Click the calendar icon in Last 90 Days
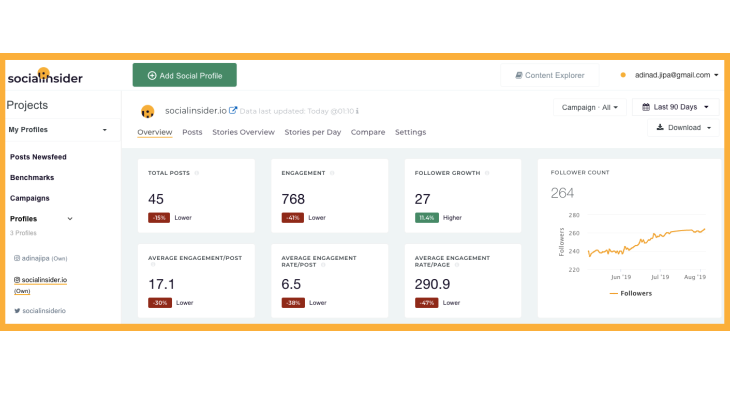The height and width of the screenshot is (400, 730). point(646,107)
